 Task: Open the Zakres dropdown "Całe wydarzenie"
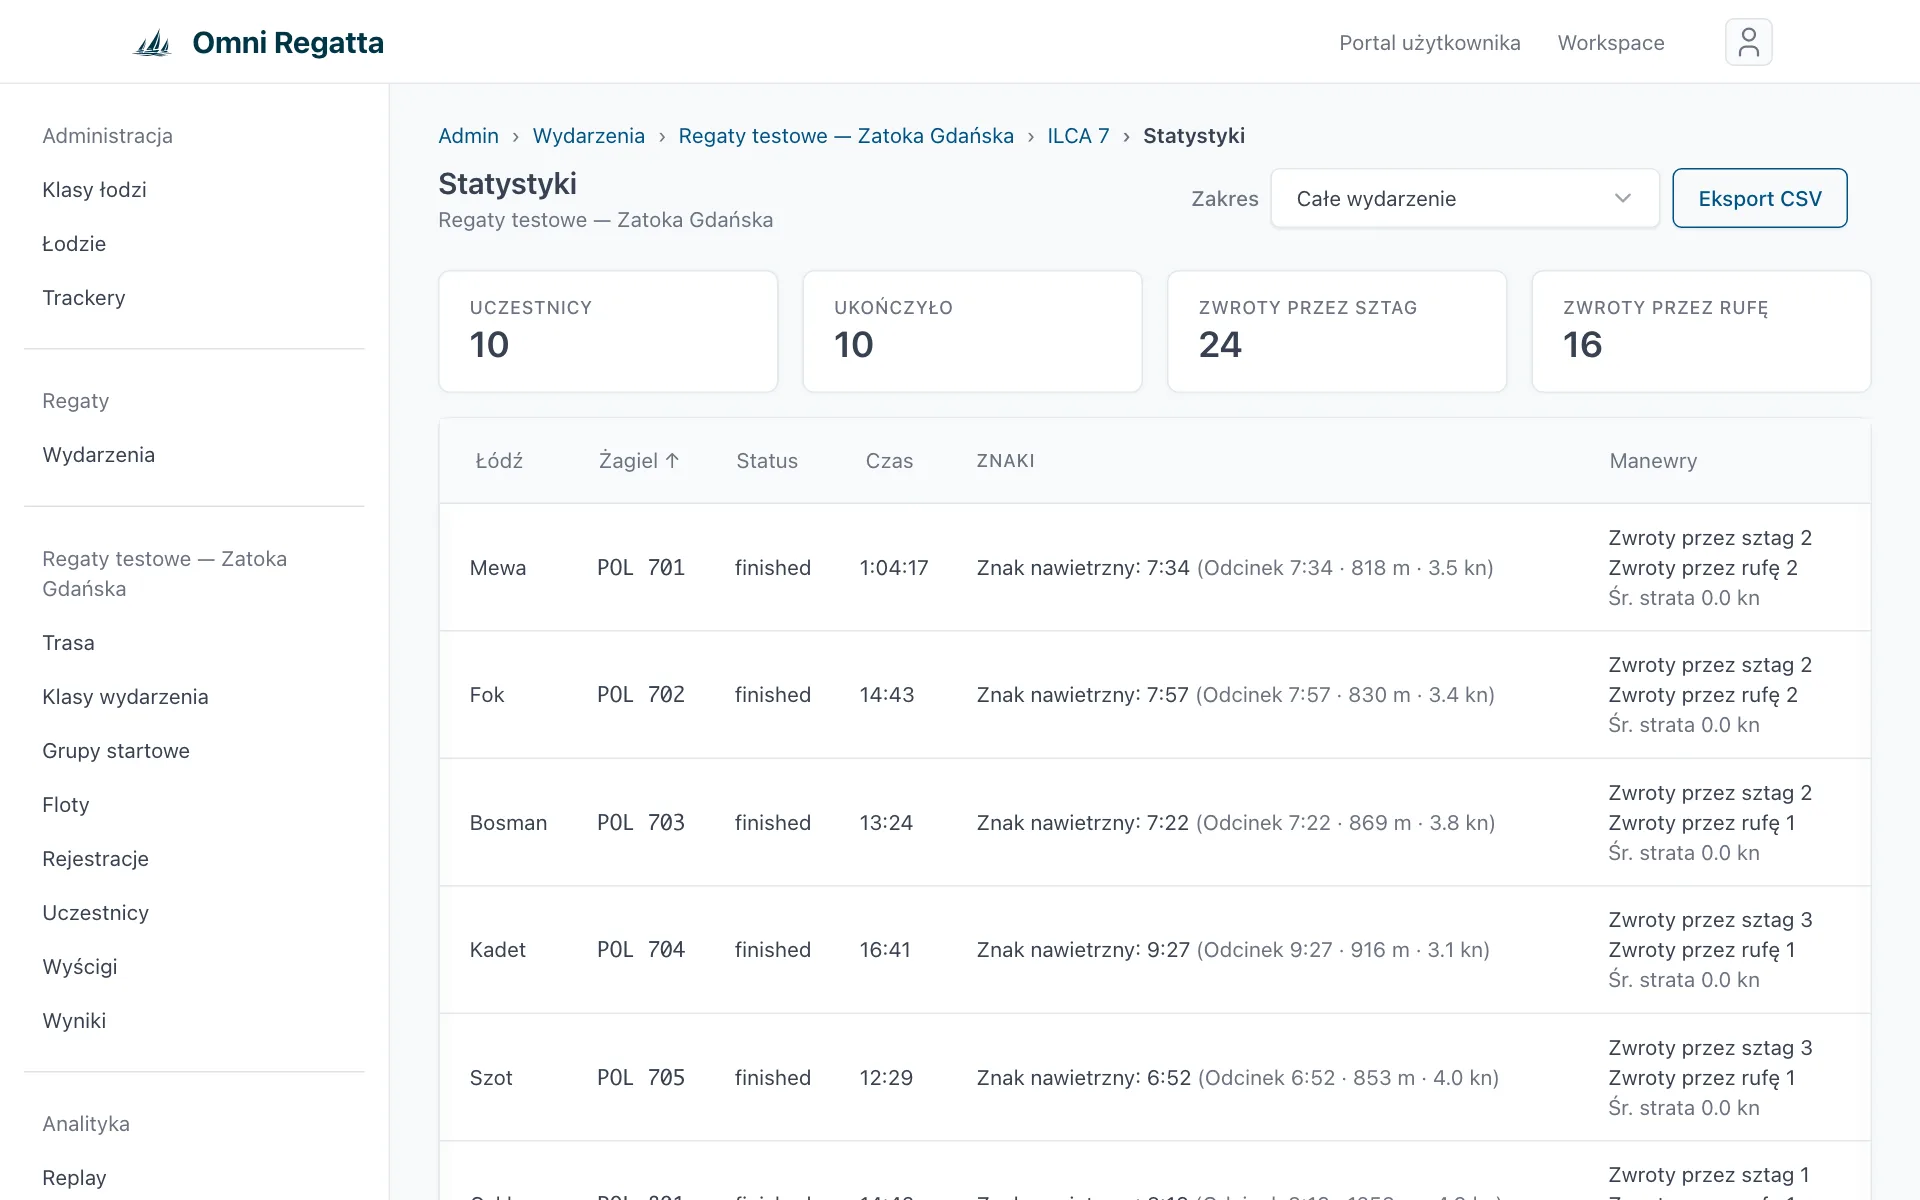1464,198
